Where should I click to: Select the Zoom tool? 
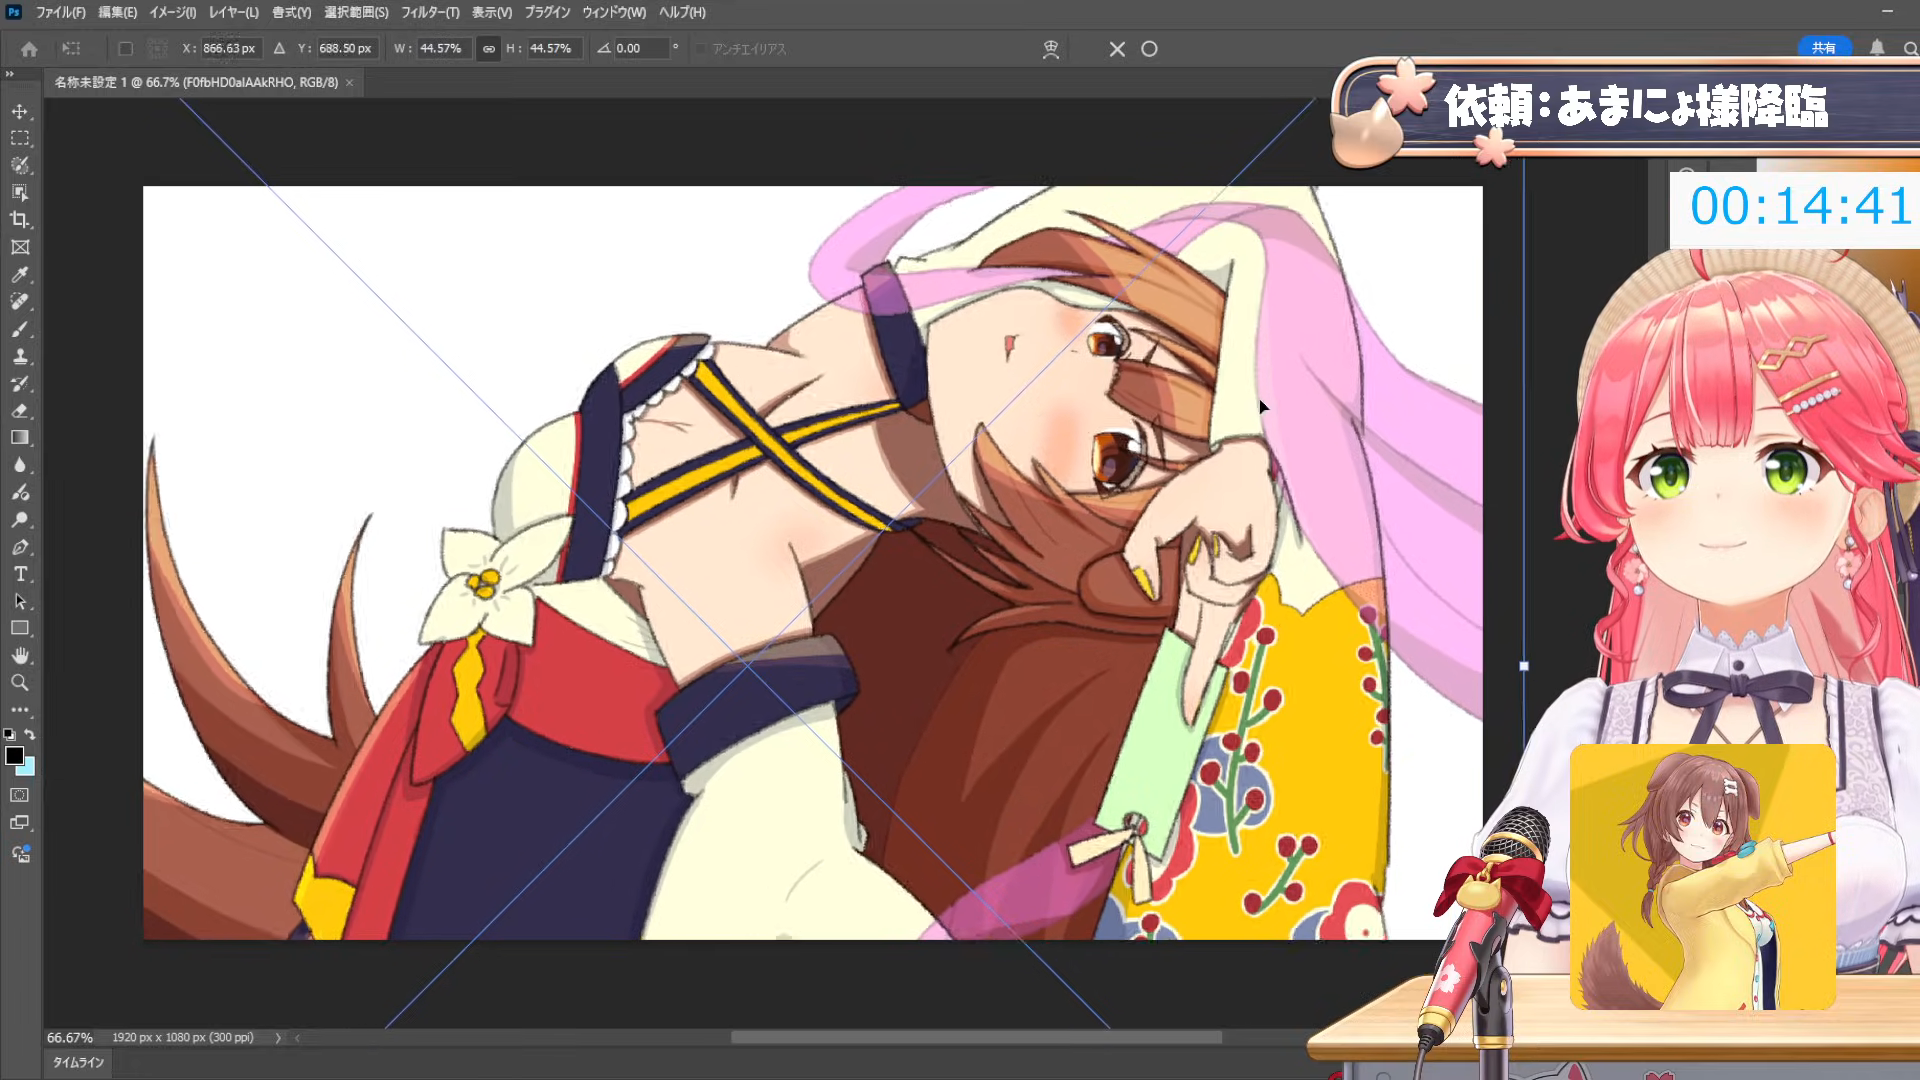click(20, 682)
